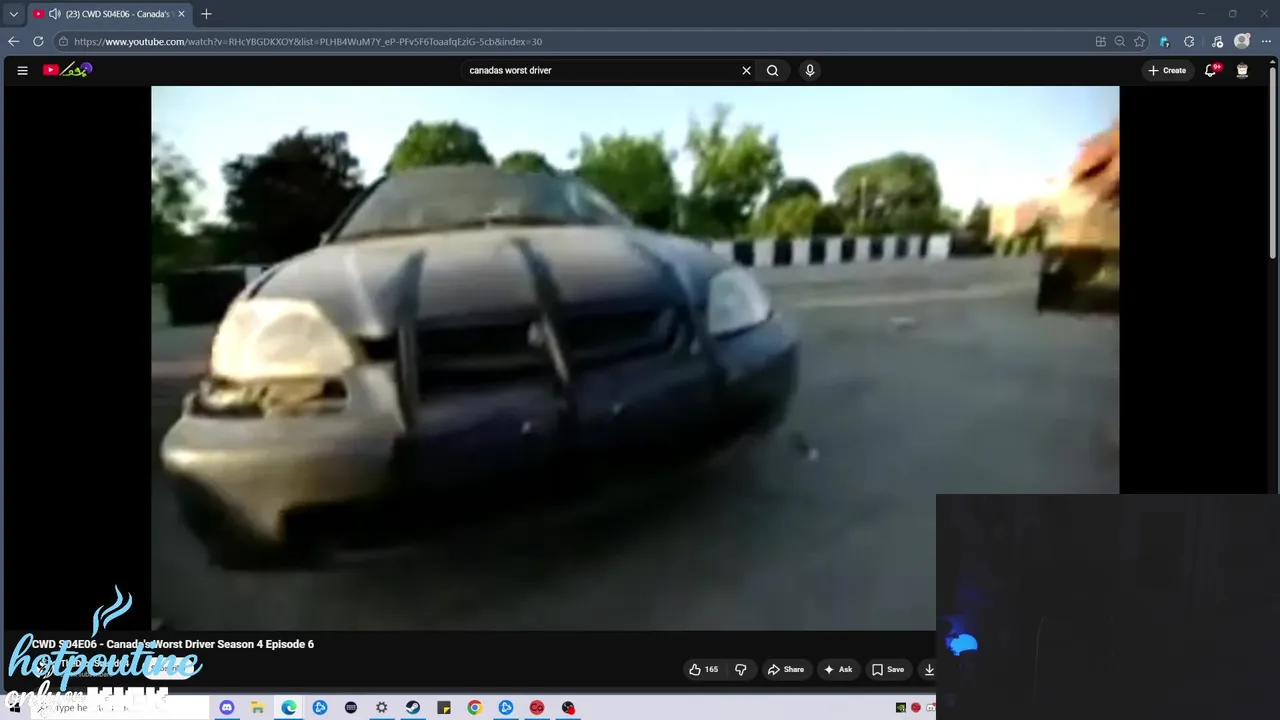Open the browser profile avatar
The image size is (1280, 720).
coord(1242,41)
